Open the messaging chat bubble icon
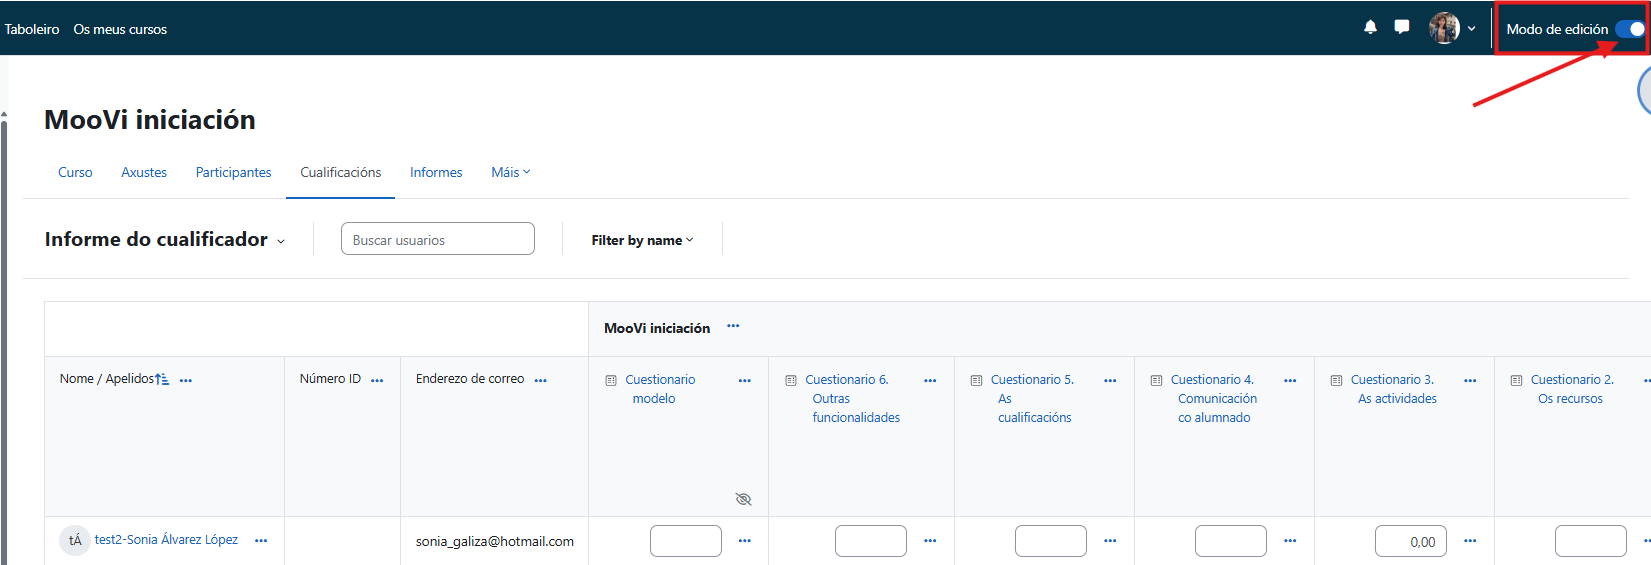This screenshot has width=1651, height=565. click(1402, 27)
